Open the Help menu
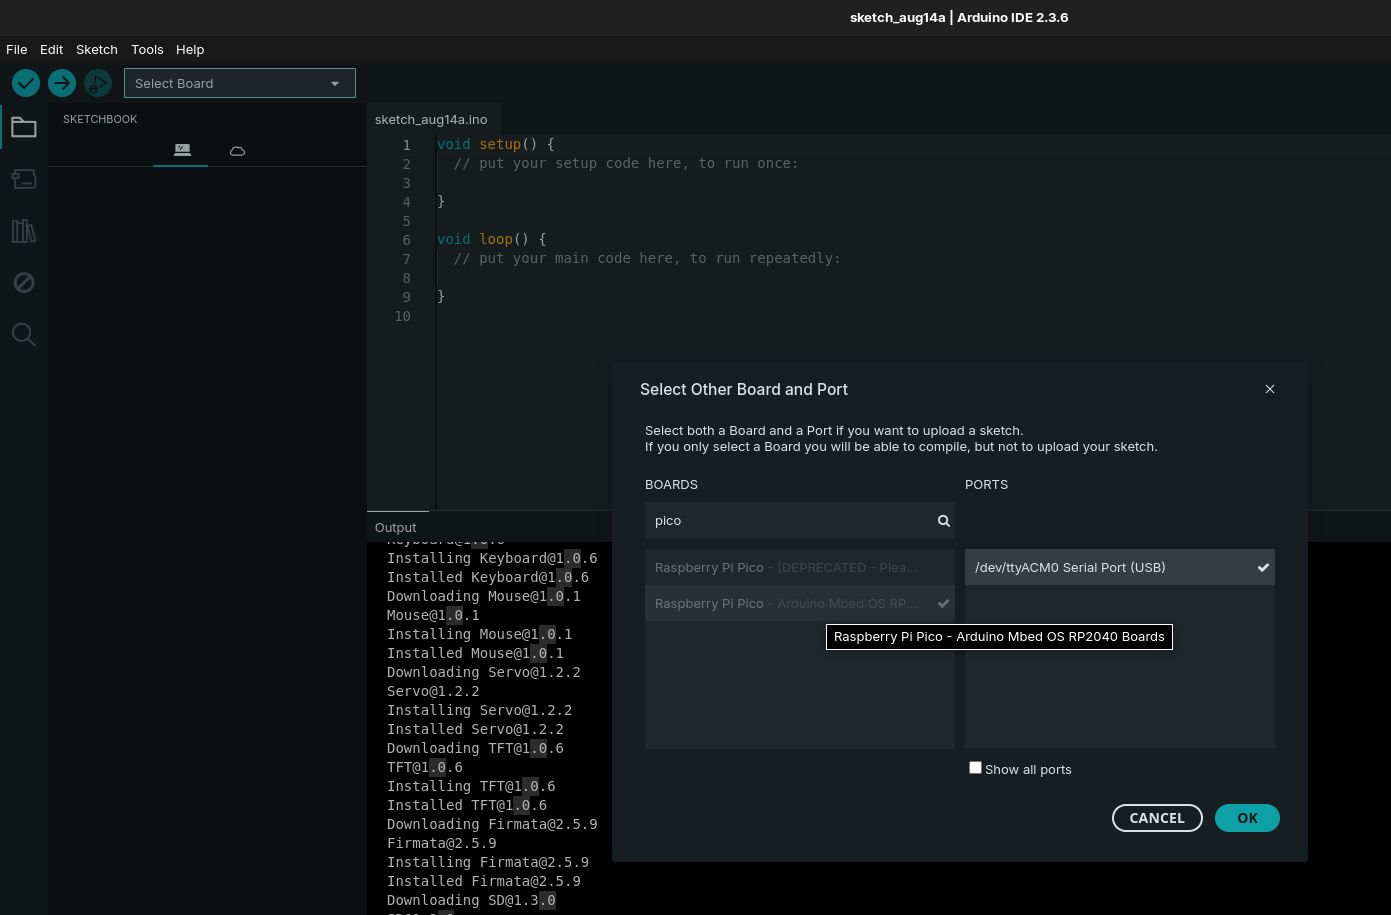The height and width of the screenshot is (915, 1391). 190,49
